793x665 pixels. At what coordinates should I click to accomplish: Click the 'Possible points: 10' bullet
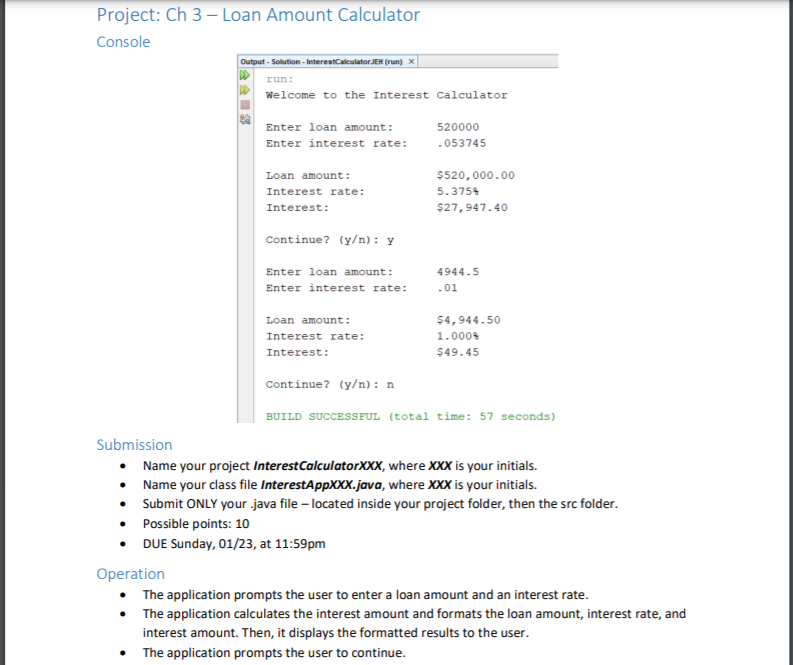coord(196,524)
